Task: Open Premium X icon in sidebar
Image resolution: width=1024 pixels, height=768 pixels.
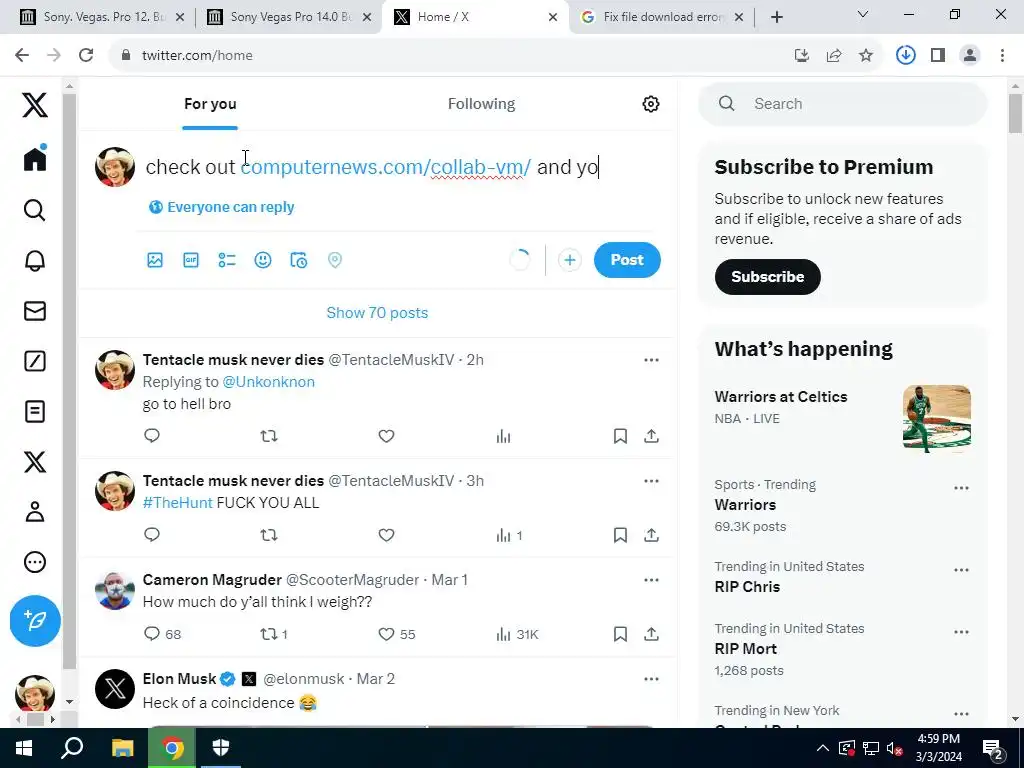Action: coord(35,462)
